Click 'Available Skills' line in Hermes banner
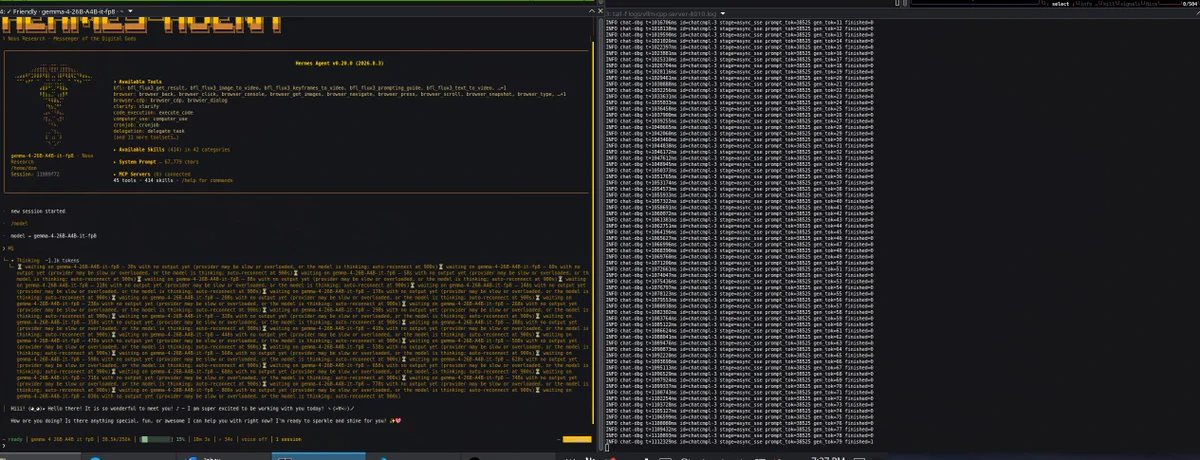Screen dimensions: 1200x460 click(x=174, y=149)
